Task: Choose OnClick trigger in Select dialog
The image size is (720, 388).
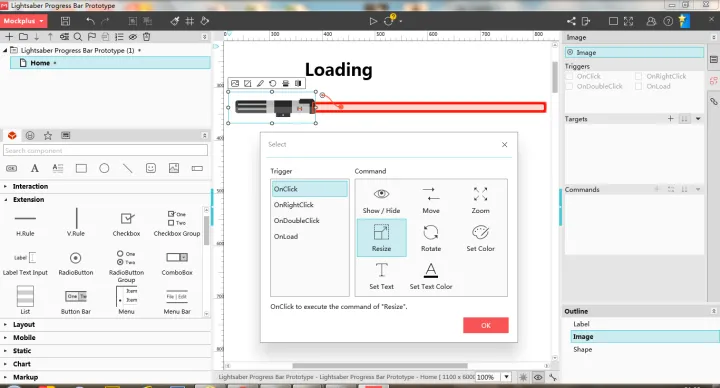Action: pyautogui.click(x=310, y=189)
